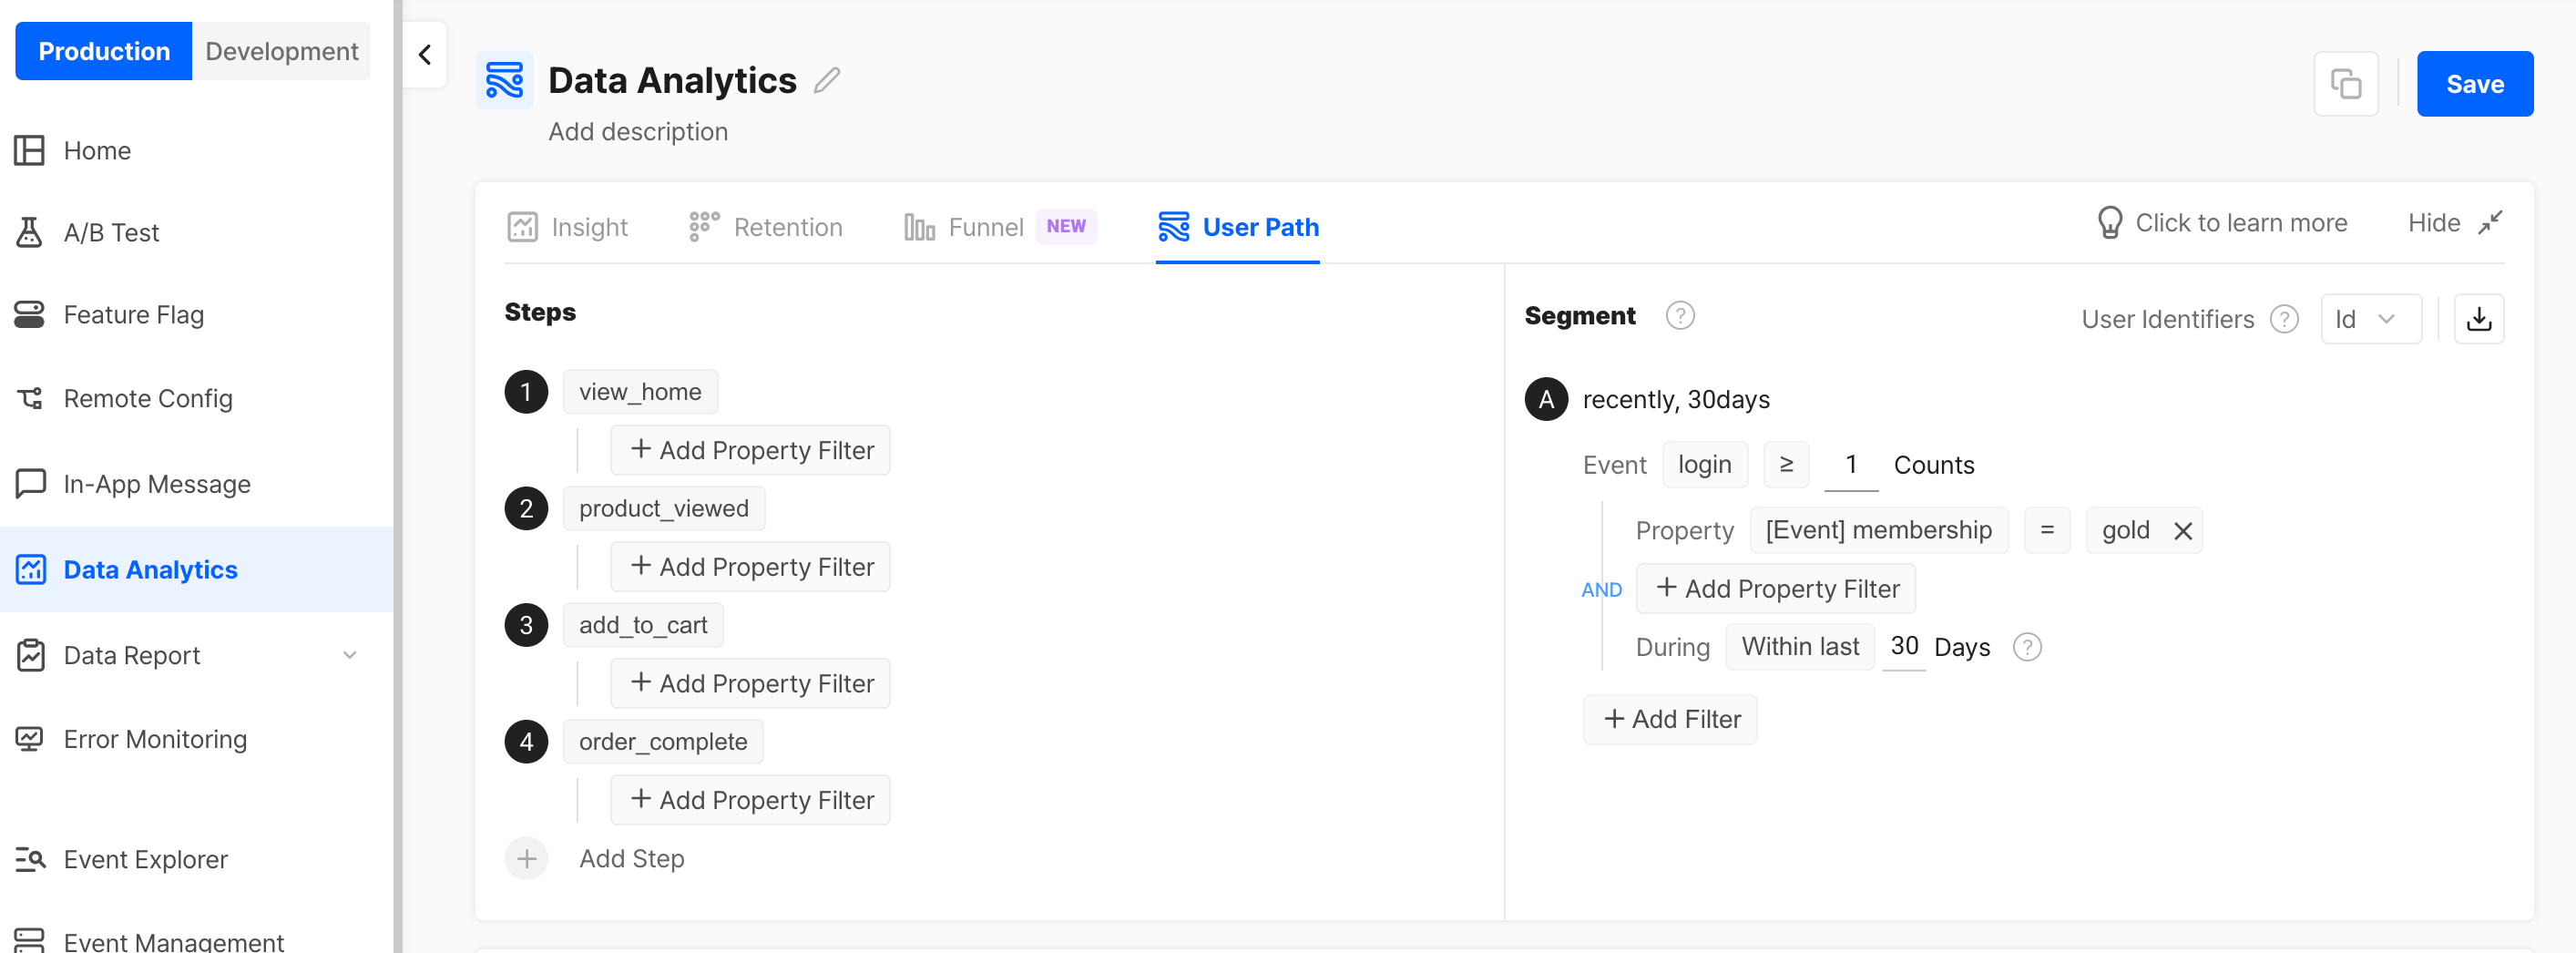
Task: Add a filter to segment A
Action: tap(1669, 720)
